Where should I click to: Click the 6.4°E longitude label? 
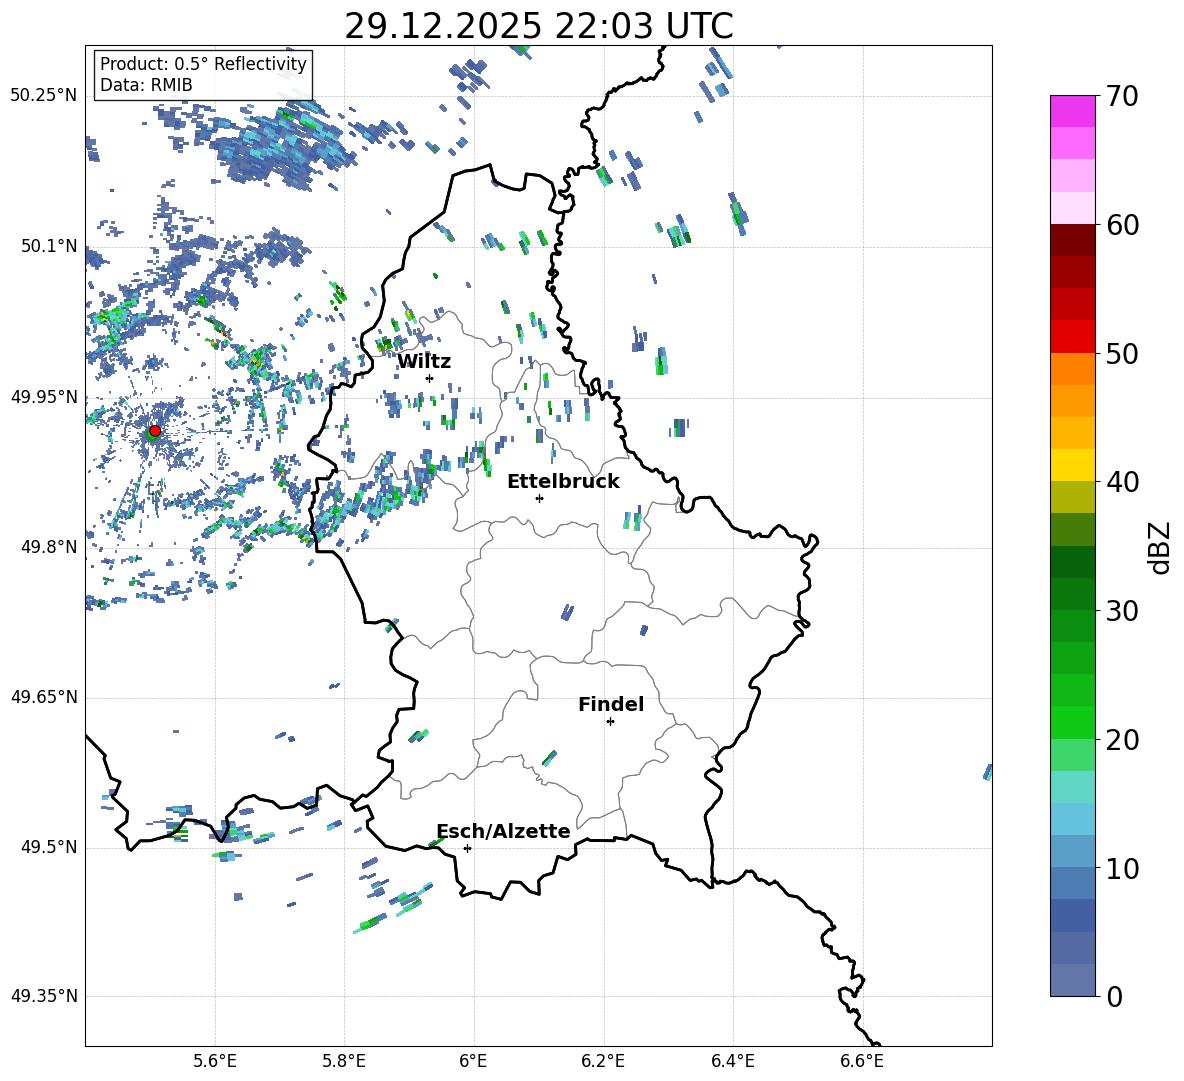[x=732, y=1061]
